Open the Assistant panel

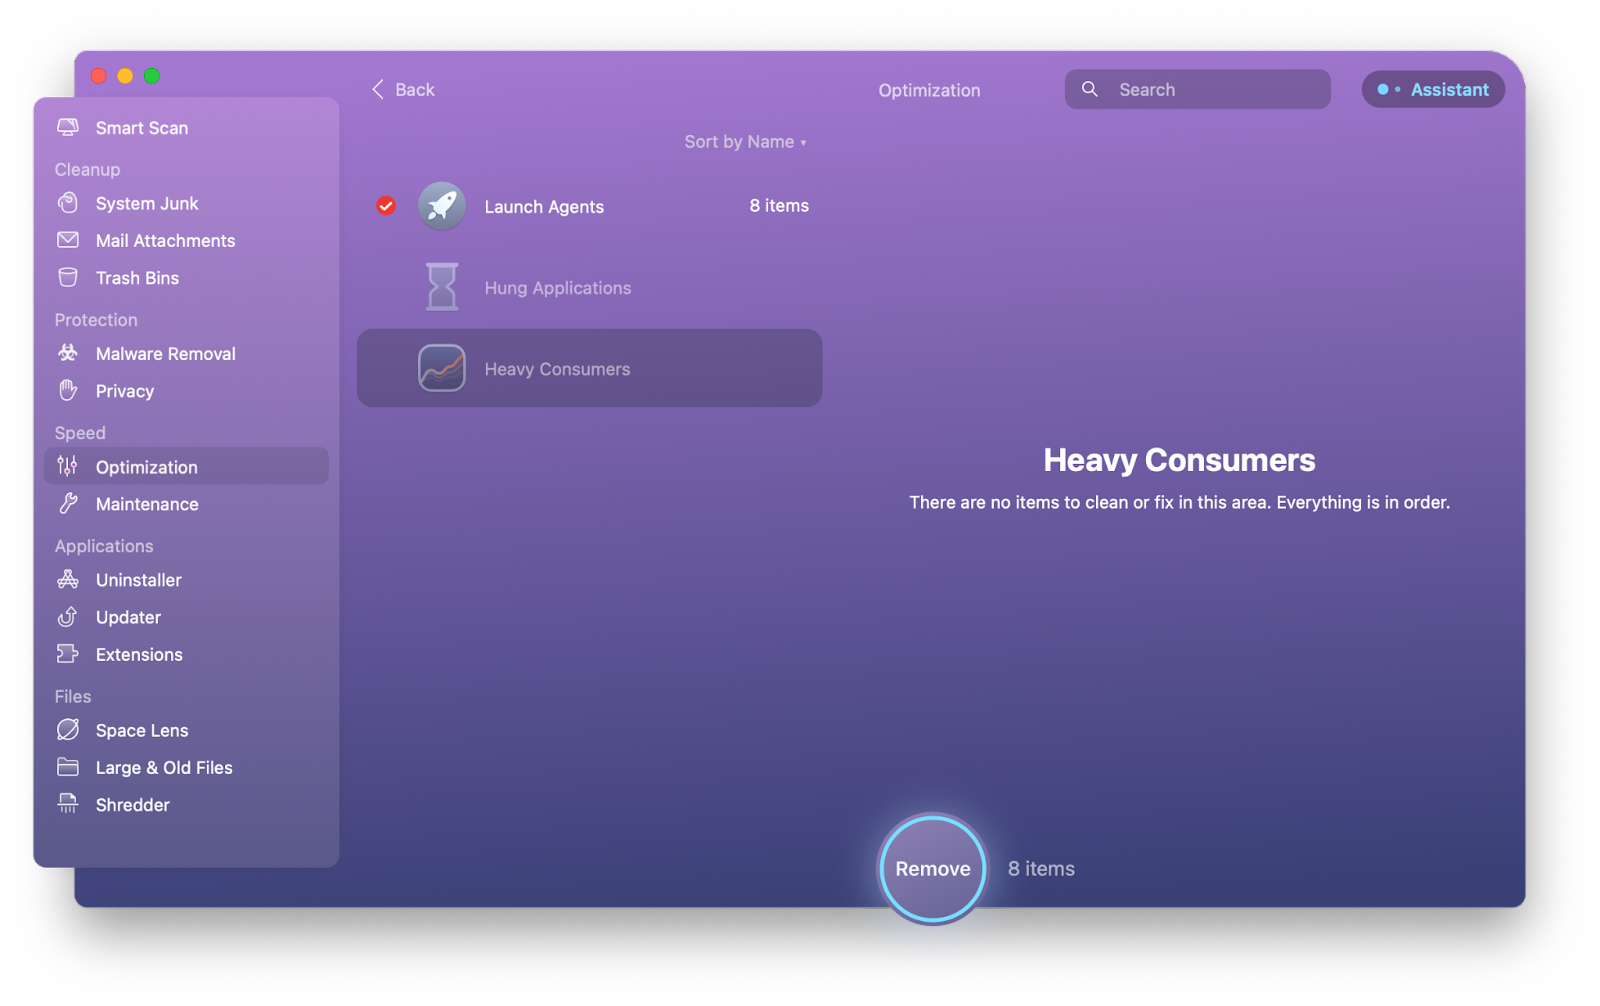coord(1432,89)
